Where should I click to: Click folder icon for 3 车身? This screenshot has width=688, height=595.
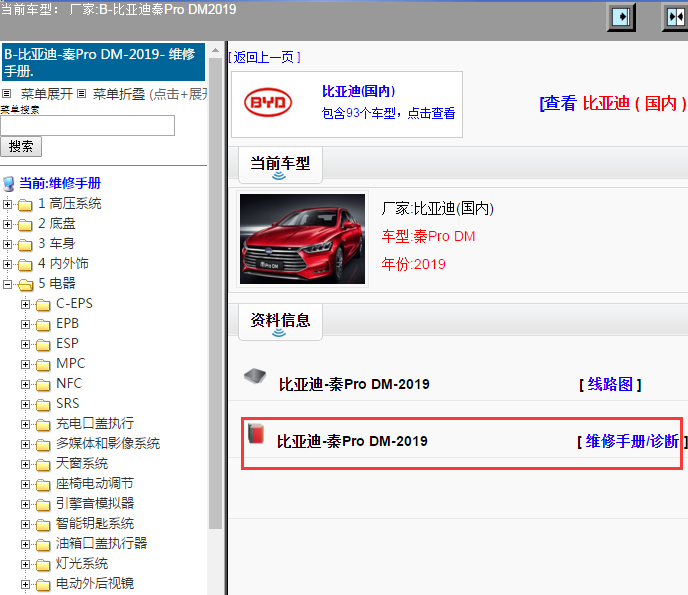pos(25,245)
